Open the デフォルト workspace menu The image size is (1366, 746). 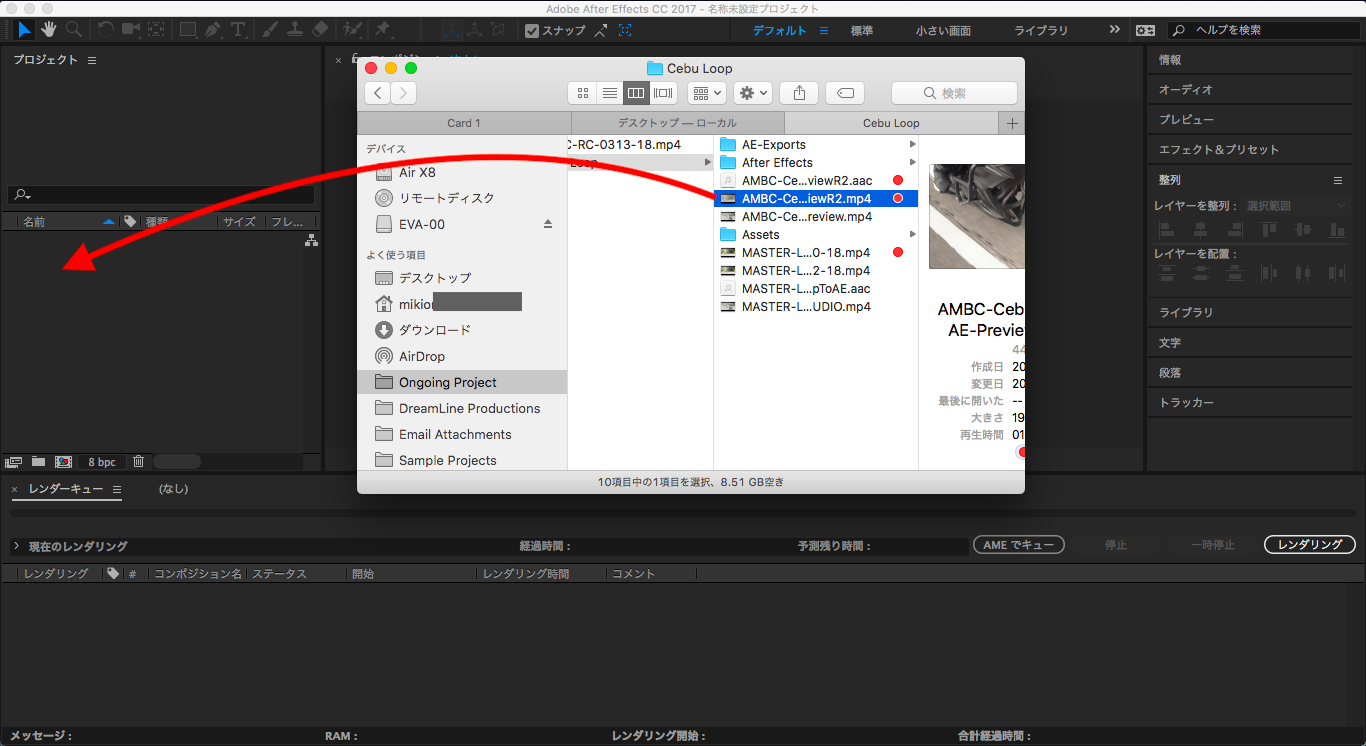824,30
